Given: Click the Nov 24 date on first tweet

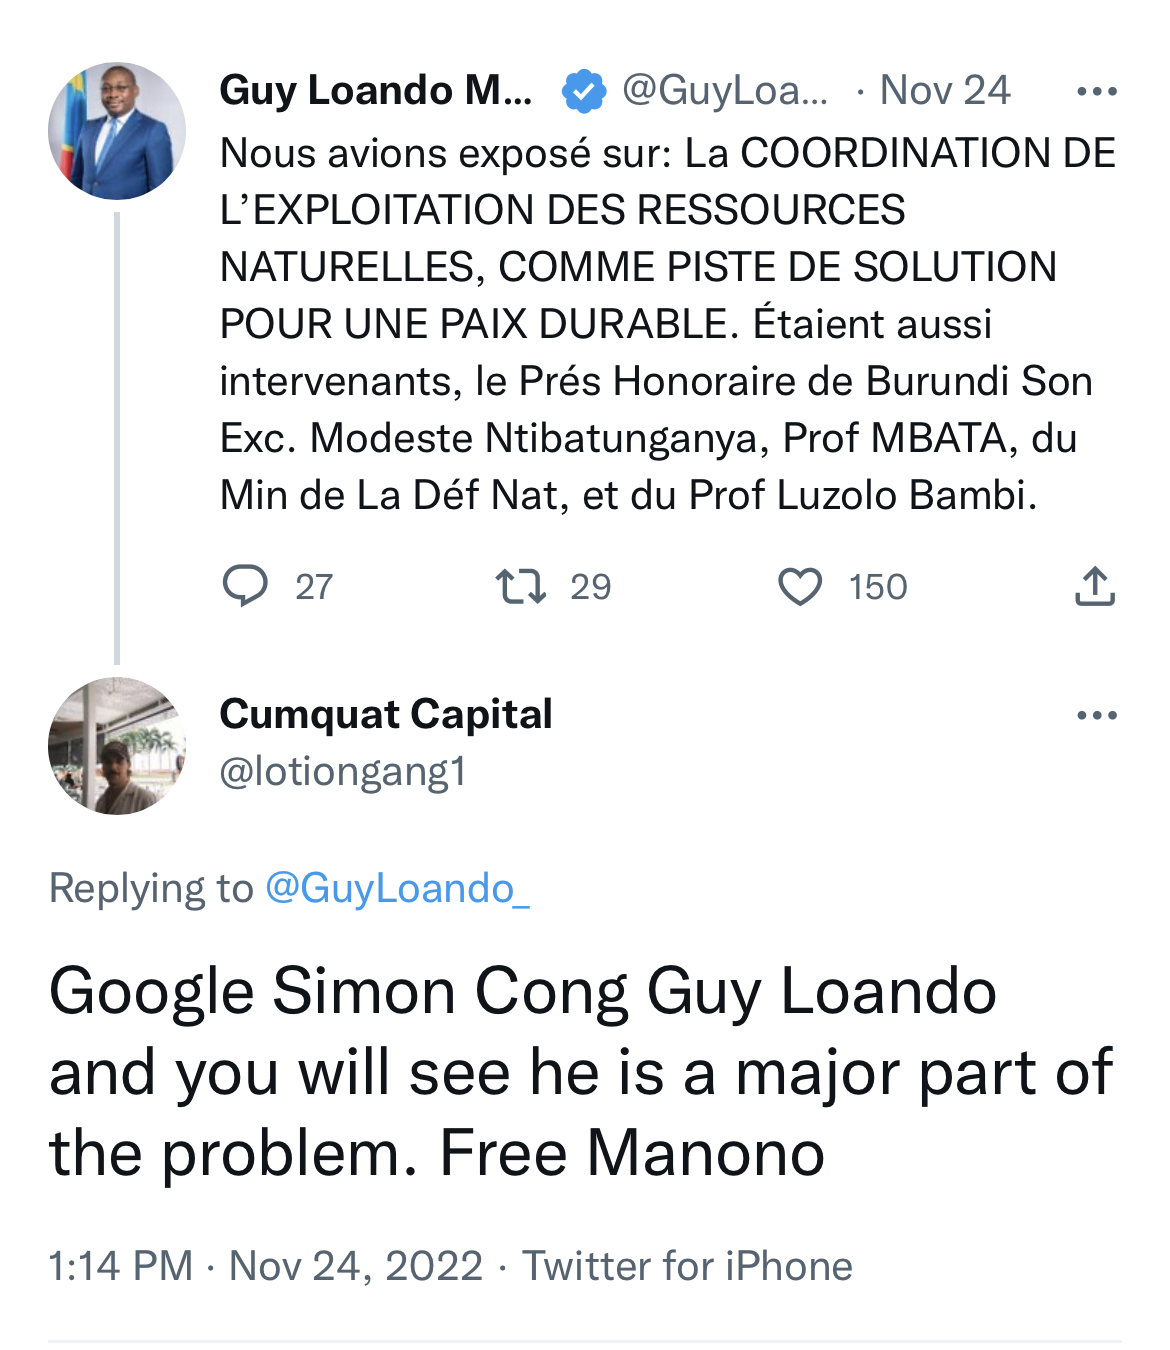Looking at the screenshot, I should pos(945,91).
